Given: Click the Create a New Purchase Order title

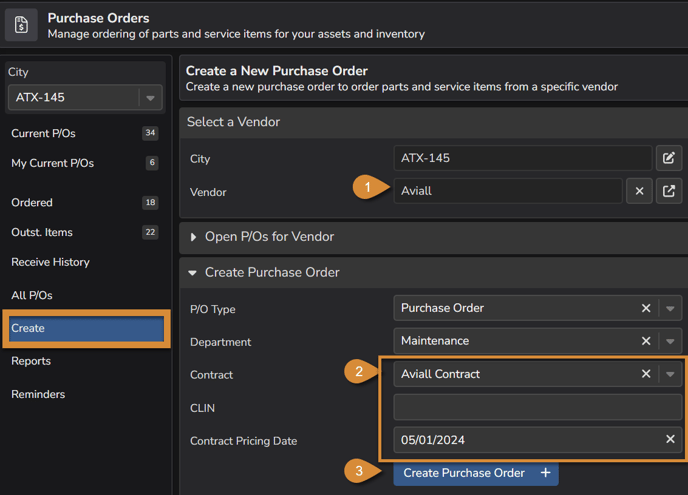Looking at the screenshot, I should pos(276,71).
